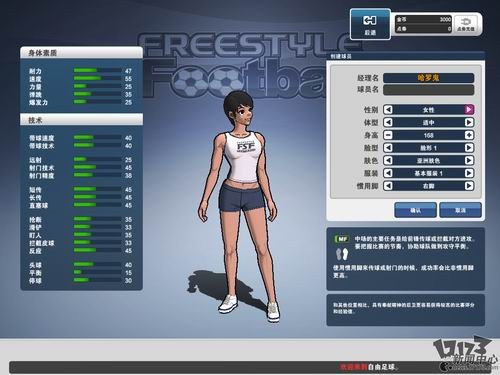This screenshot has width=500, height=375.
Task: Switch to previous body type (体型) option
Action: click(388, 122)
